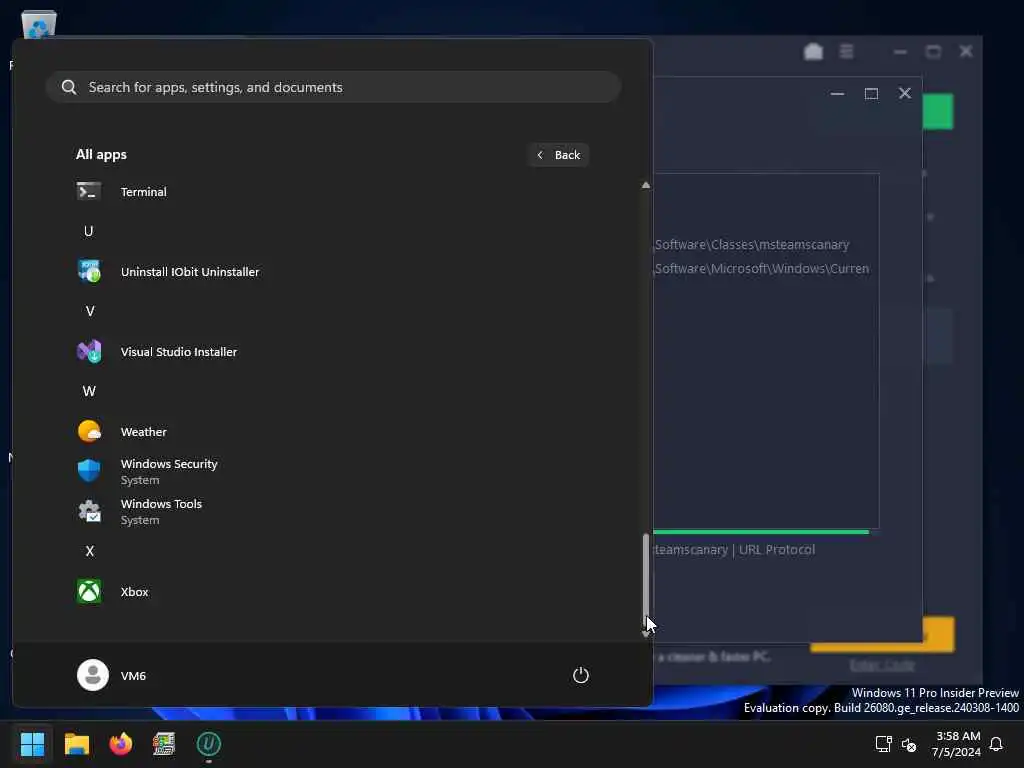Jump to letter X section header
Screen dimensions: 1024x768
pyautogui.click(x=89, y=551)
